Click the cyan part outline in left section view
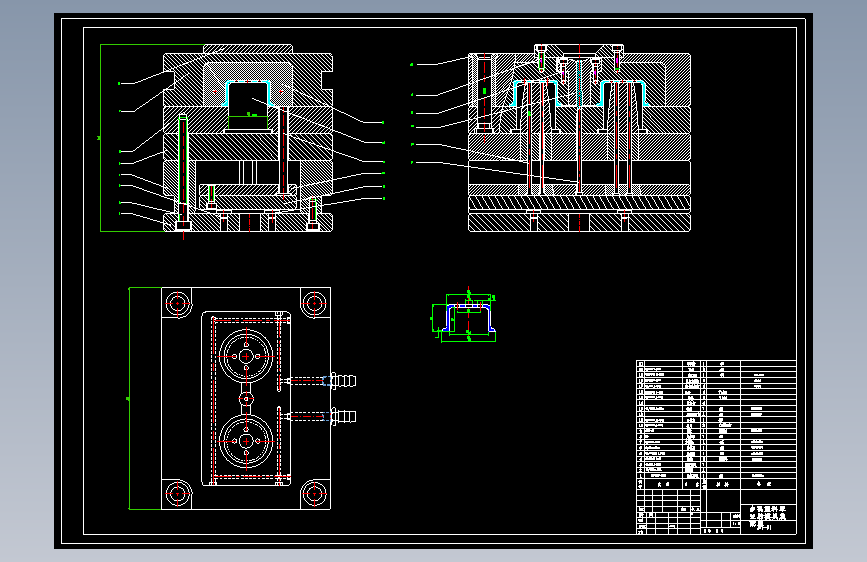 247,92
